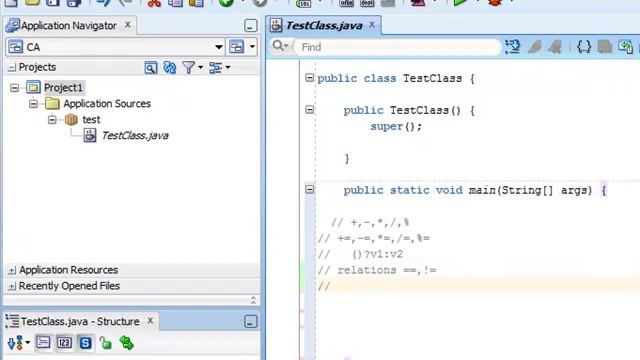Click into the Find input field
The width and height of the screenshot is (640, 360).
[x=397, y=47]
